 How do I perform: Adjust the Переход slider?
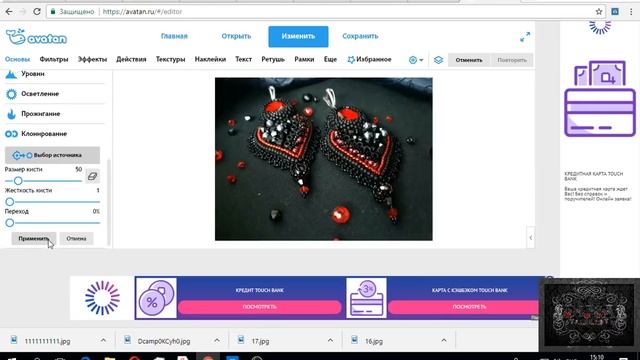(52, 223)
